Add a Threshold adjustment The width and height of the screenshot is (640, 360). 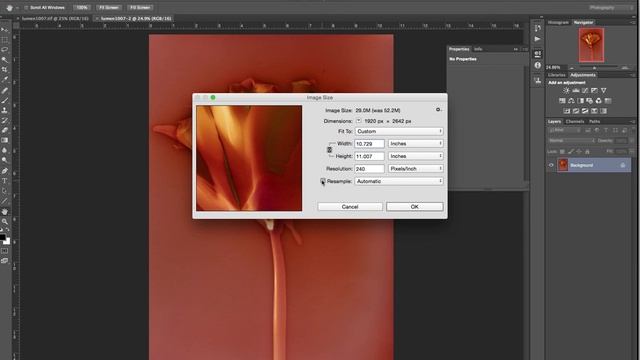pyautogui.click(x=585, y=111)
